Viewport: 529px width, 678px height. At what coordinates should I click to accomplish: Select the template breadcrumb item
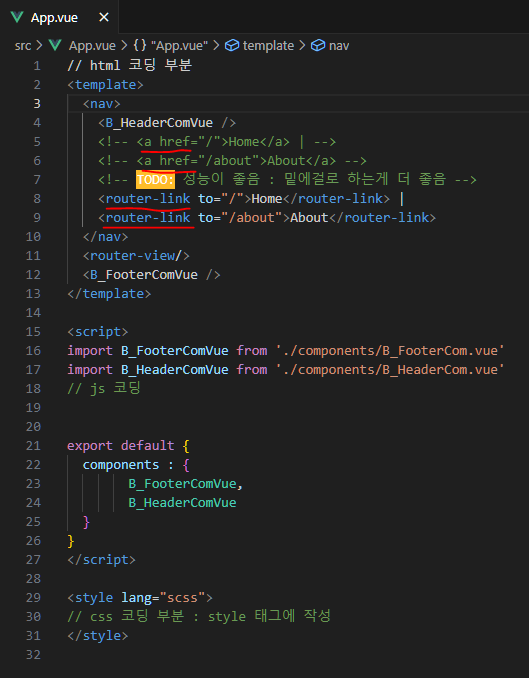coord(268,45)
